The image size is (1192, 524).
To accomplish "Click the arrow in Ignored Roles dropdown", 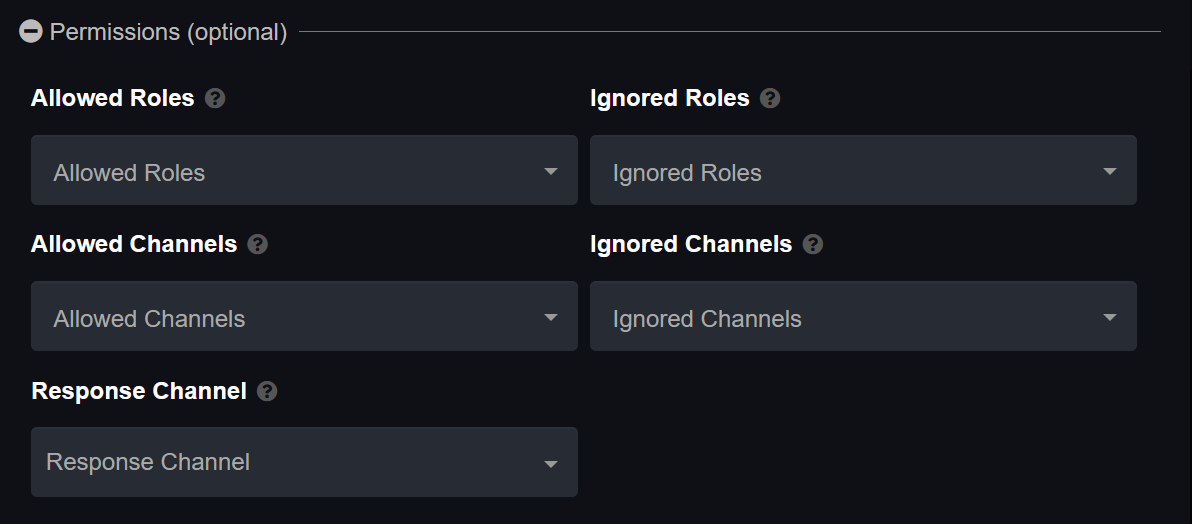I will pyautogui.click(x=1110, y=171).
